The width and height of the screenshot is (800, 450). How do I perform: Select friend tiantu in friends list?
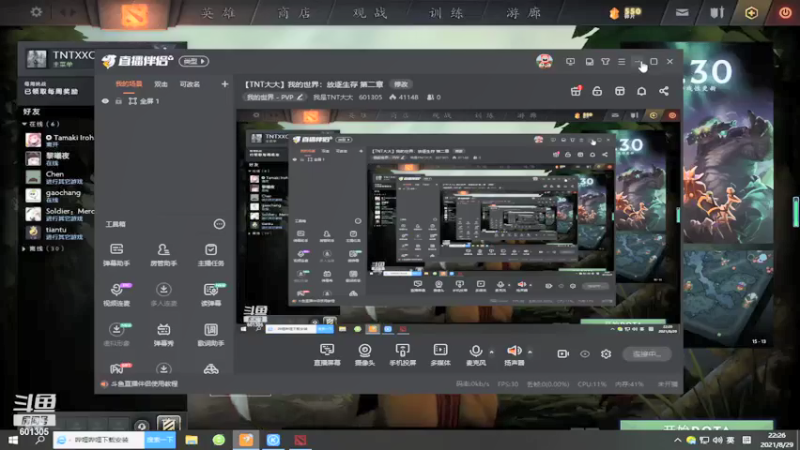[59, 232]
